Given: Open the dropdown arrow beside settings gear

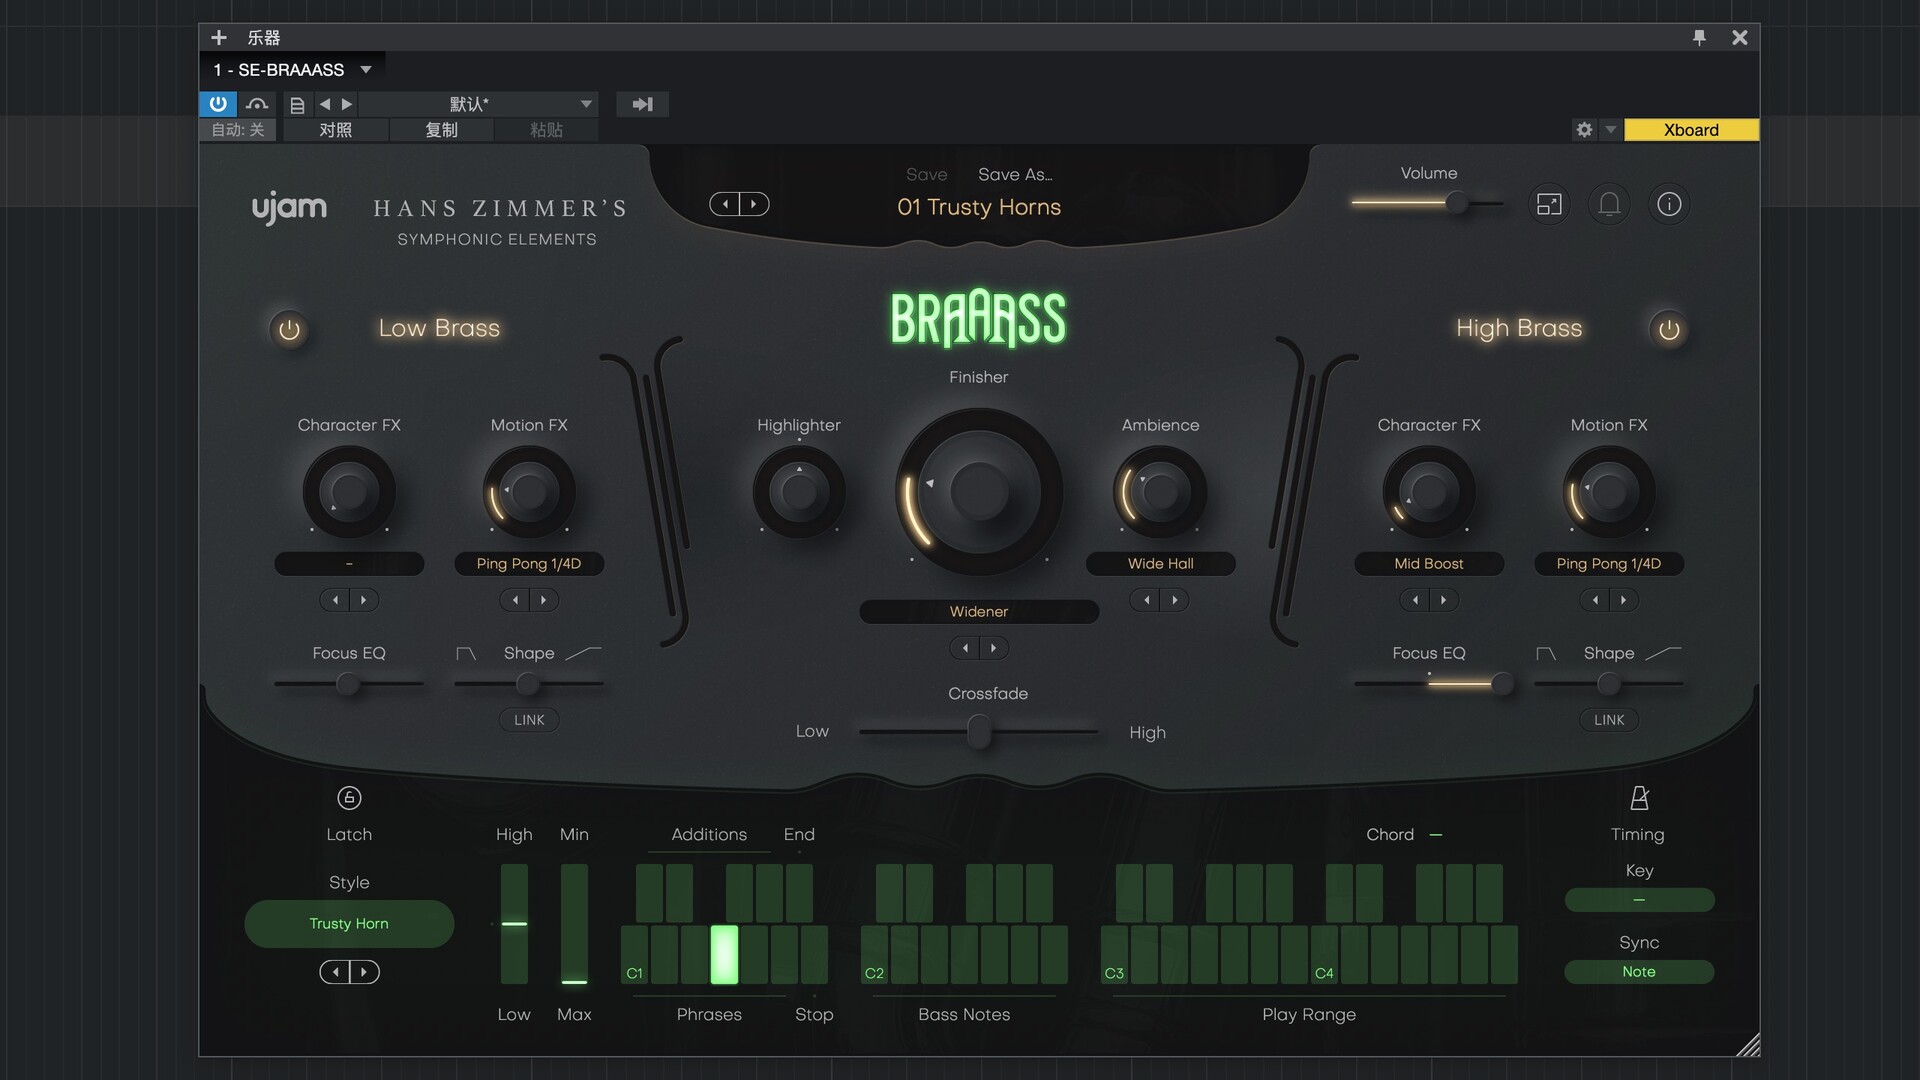Looking at the screenshot, I should (x=1610, y=129).
